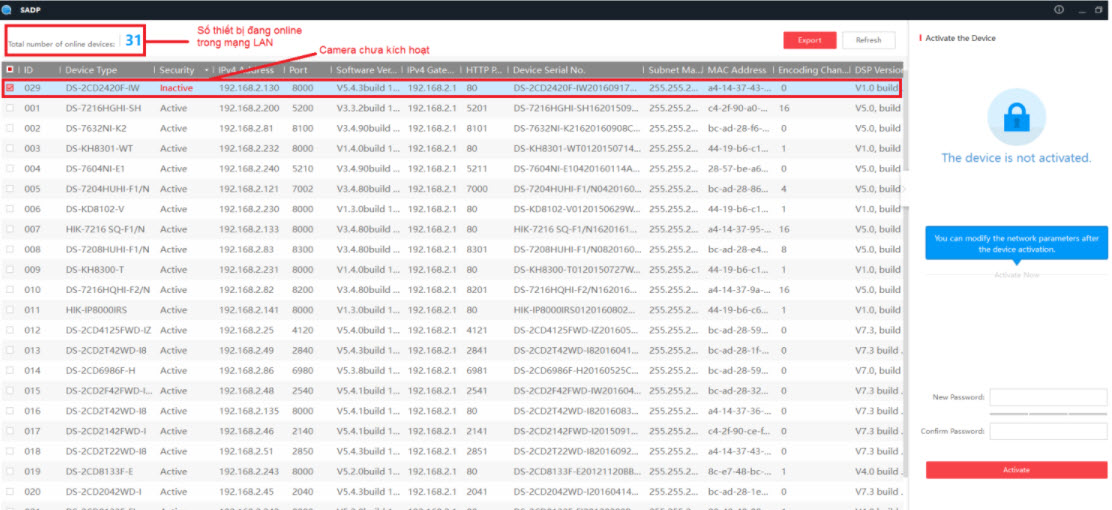Open the info icon in title bar
Screen dimensions: 1112x510
click(x=1059, y=9)
